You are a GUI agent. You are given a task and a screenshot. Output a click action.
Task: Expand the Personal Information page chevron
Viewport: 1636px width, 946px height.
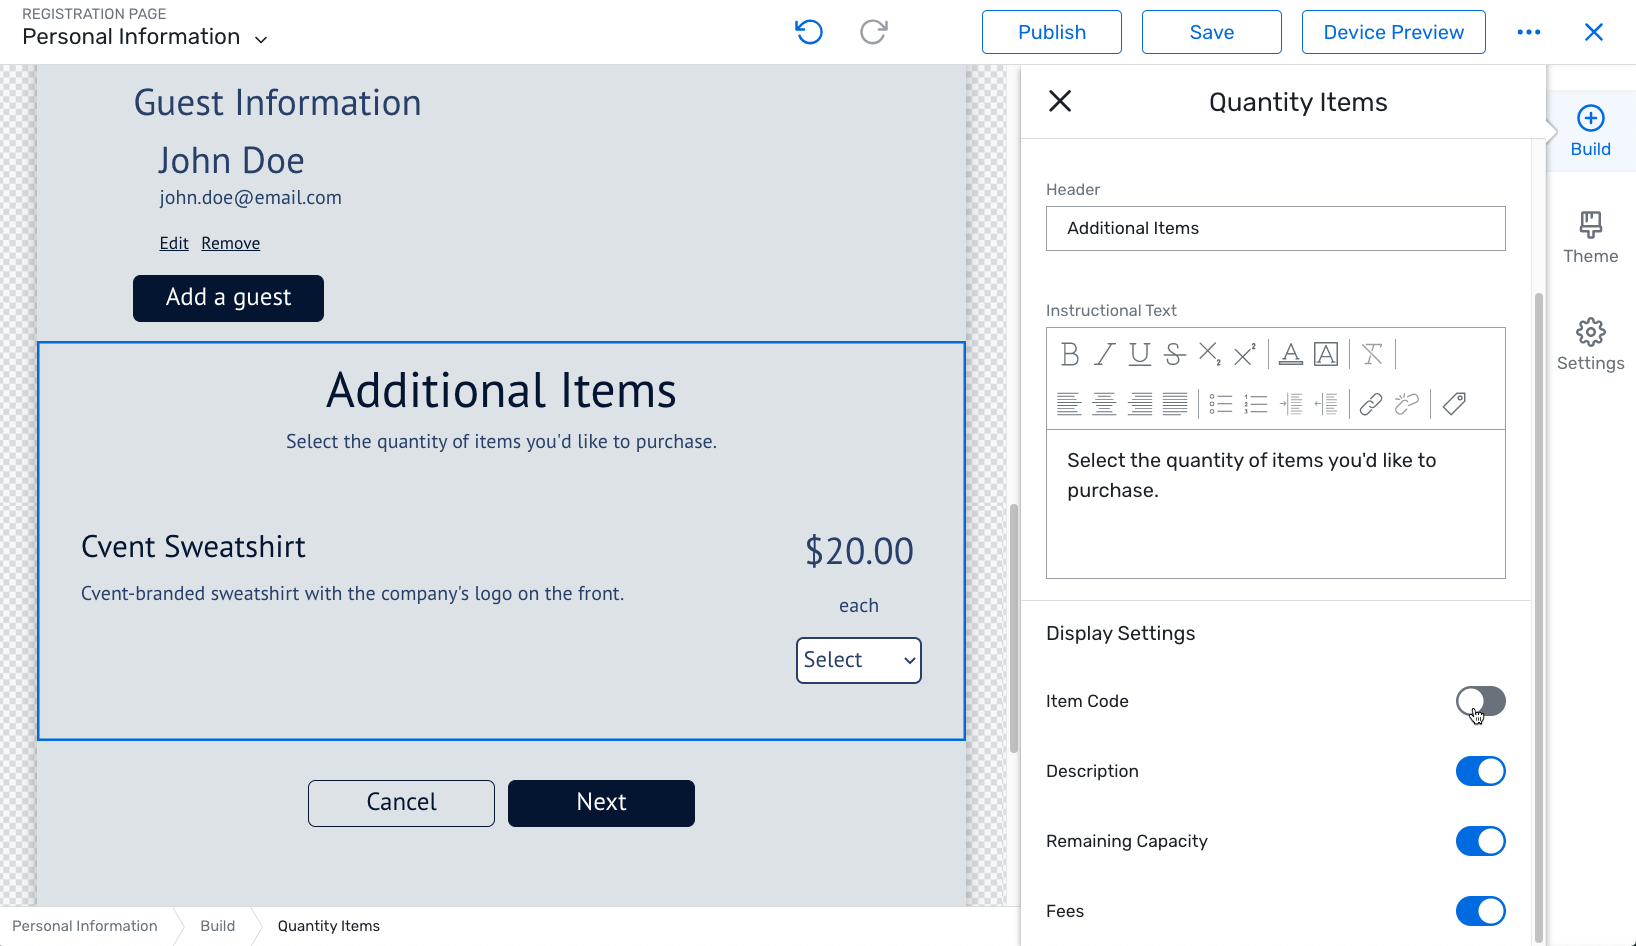261,38
